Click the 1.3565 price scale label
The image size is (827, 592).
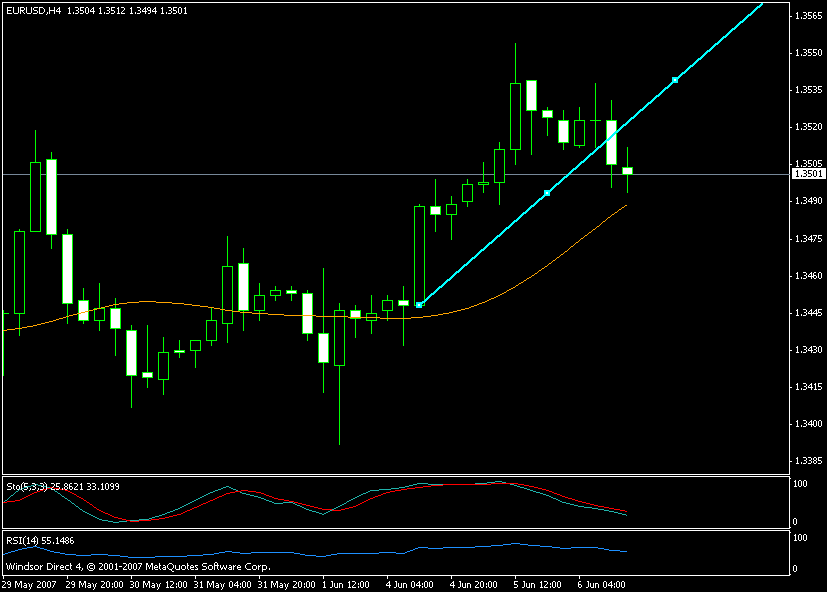(807, 16)
